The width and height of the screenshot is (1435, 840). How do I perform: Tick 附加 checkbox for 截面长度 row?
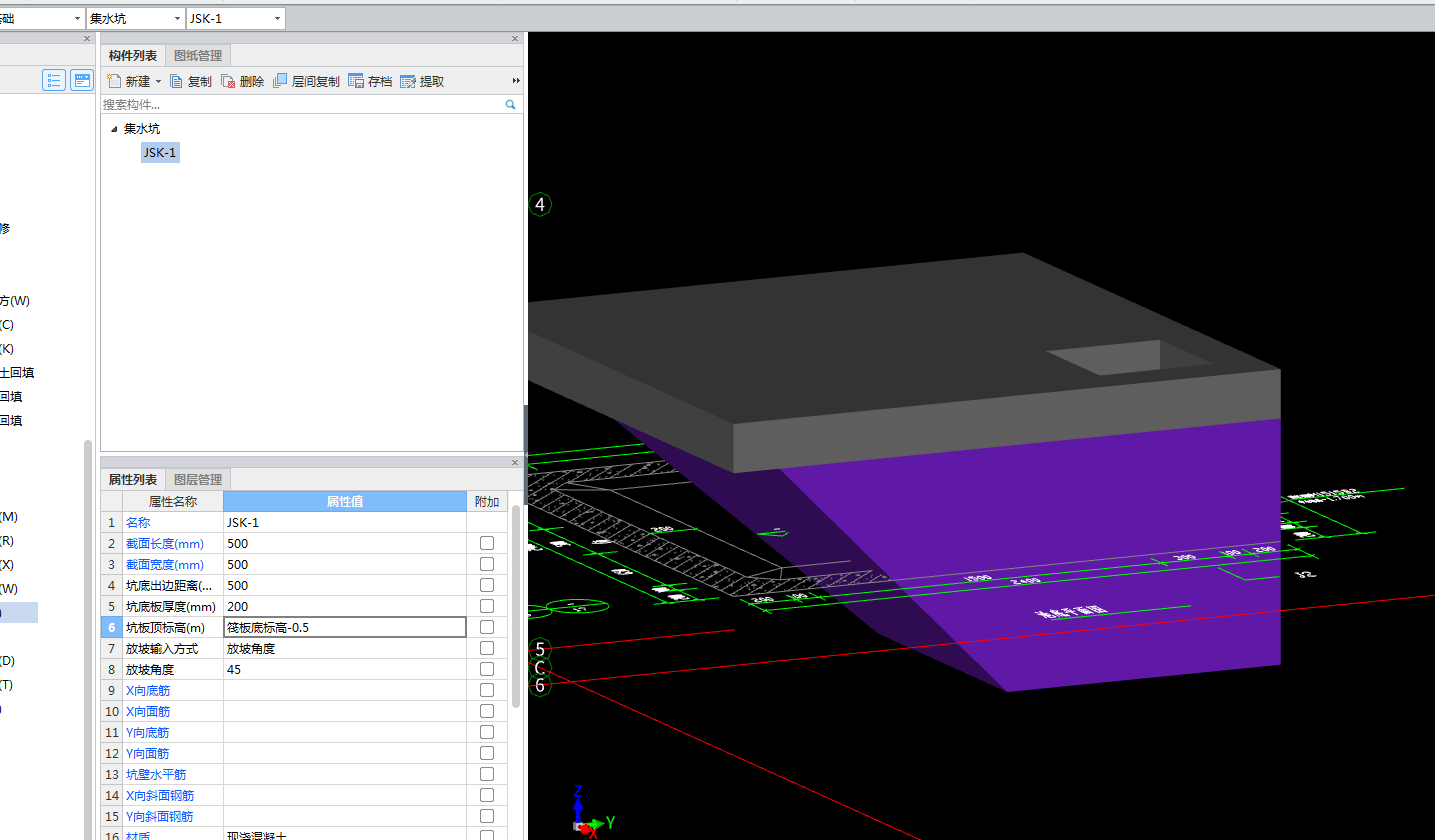[x=487, y=543]
